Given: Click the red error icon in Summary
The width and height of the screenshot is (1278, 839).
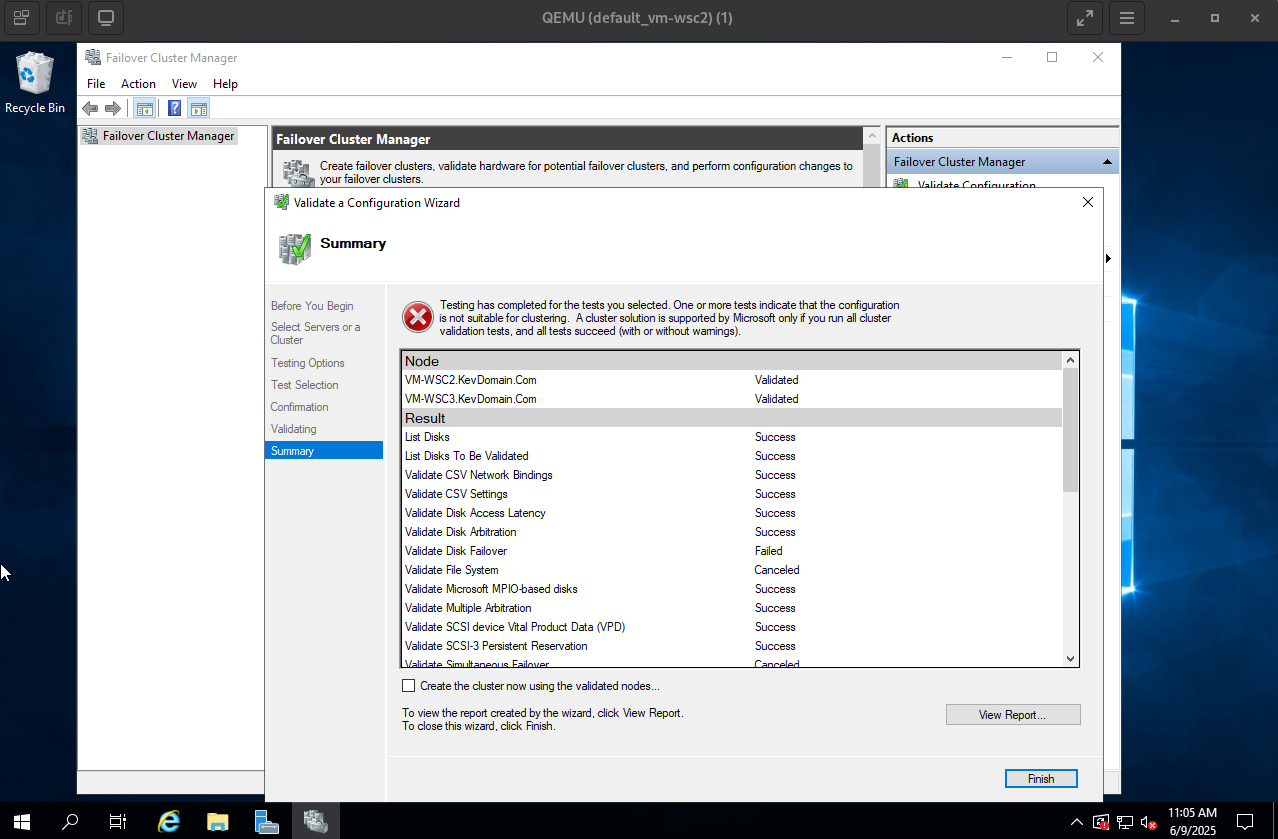Looking at the screenshot, I should click(x=417, y=318).
